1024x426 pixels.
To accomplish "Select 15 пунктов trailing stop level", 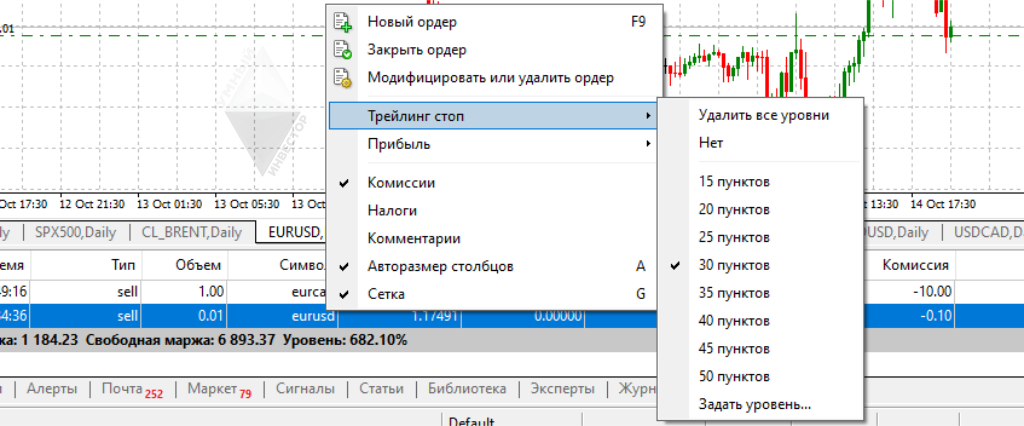I will coord(734,182).
